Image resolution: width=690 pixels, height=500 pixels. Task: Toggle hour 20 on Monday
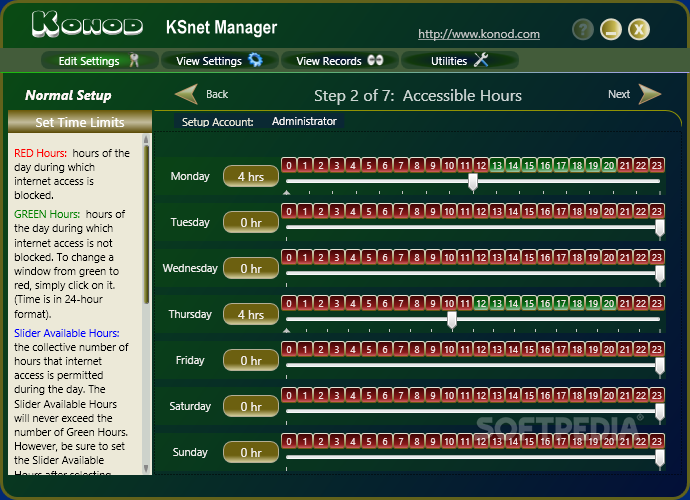[609, 165]
